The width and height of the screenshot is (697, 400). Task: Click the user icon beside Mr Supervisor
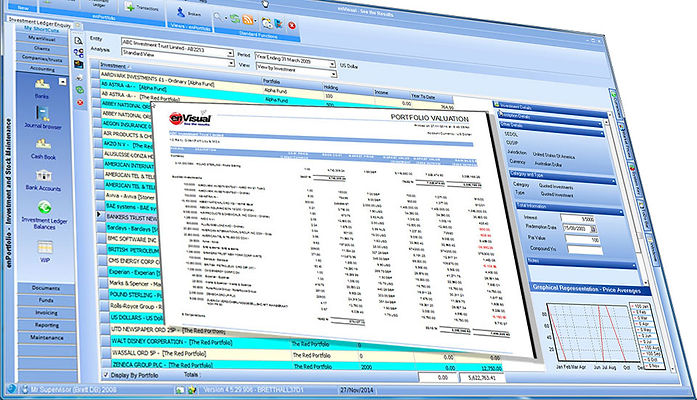[25, 390]
